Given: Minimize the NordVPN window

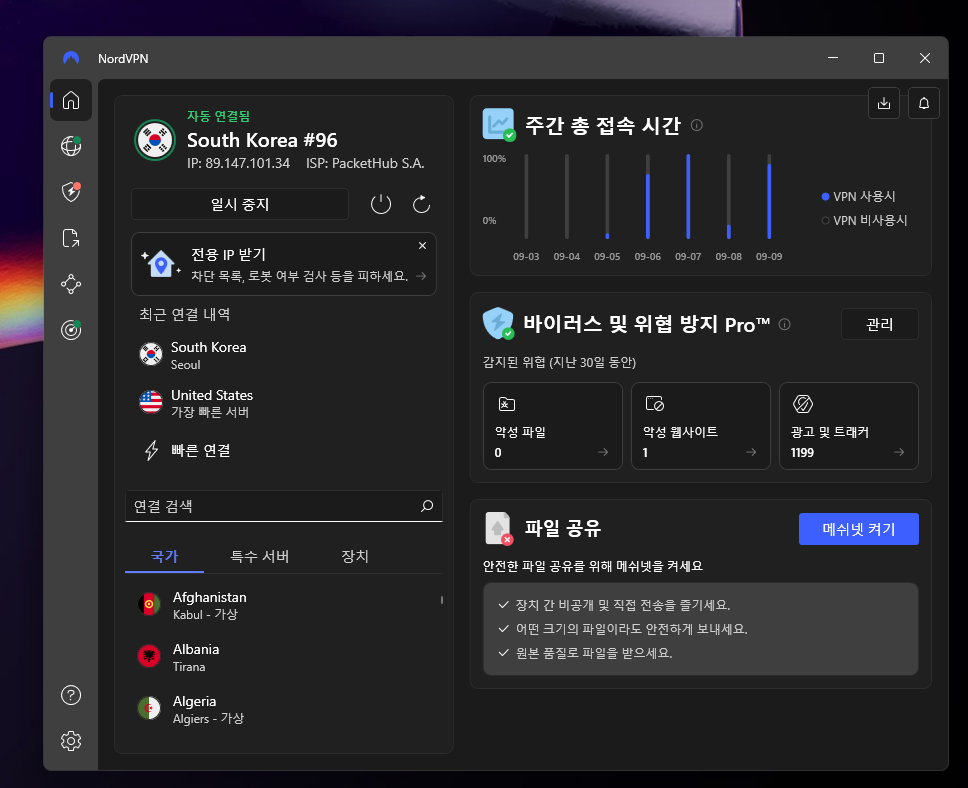Looking at the screenshot, I should pyautogui.click(x=833, y=58).
